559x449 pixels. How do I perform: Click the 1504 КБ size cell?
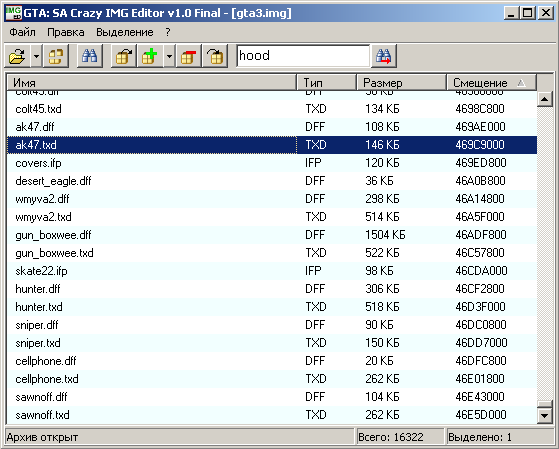point(385,235)
